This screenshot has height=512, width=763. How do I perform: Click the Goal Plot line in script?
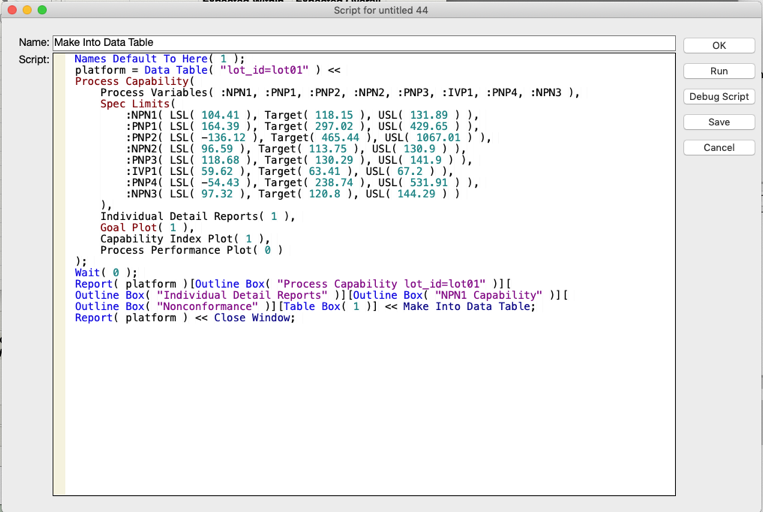point(146,228)
